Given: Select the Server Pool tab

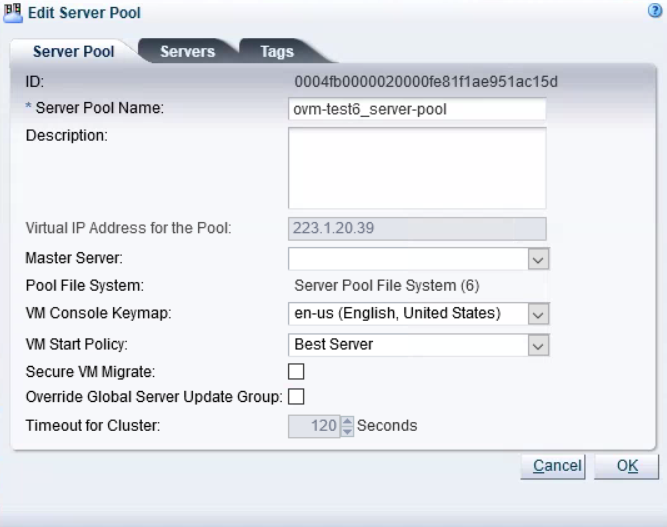Looking at the screenshot, I should pos(74,51).
